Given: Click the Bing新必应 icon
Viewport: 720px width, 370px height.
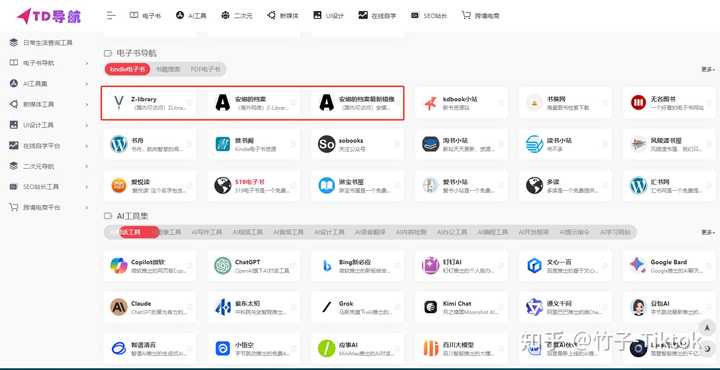Looking at the screenshot, I should [326, 266].
